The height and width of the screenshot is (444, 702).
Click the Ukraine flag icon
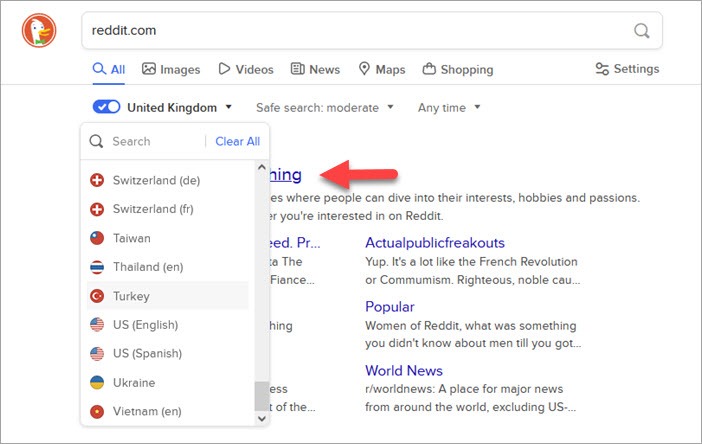point(97,383)
